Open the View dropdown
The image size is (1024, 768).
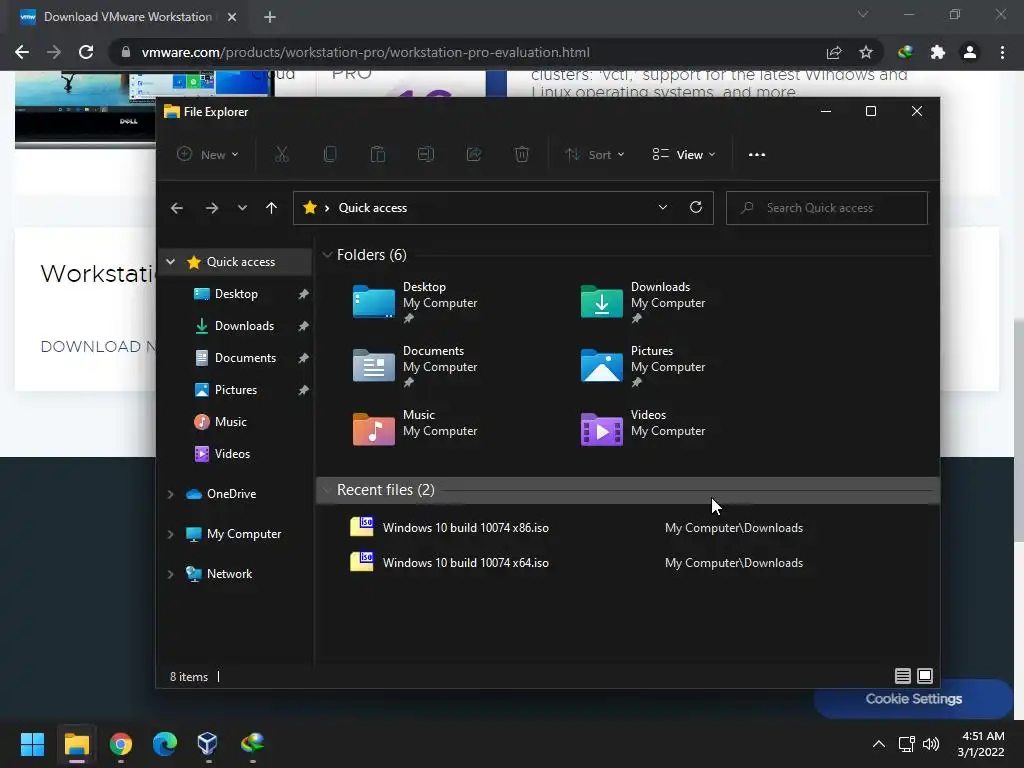pyautogui.click(x=684, y=155)
